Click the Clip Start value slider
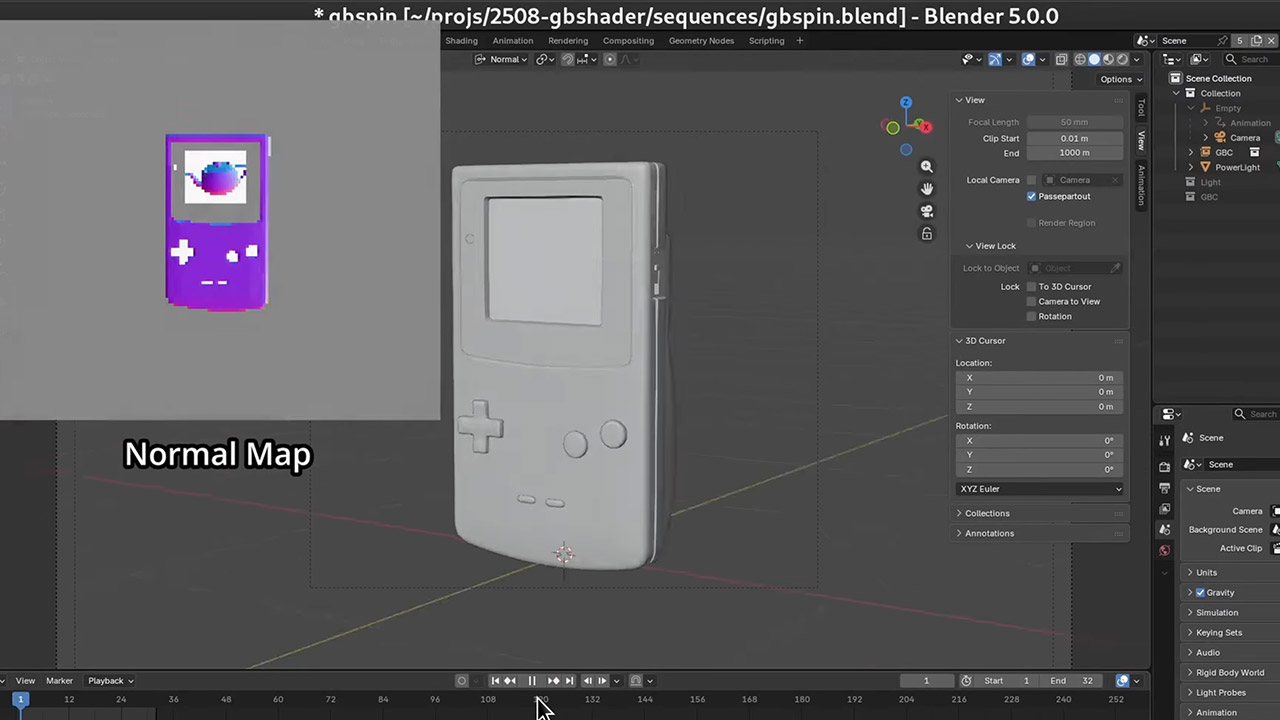This screenshot has height=720, width=1280. [x=1074, y=138]
